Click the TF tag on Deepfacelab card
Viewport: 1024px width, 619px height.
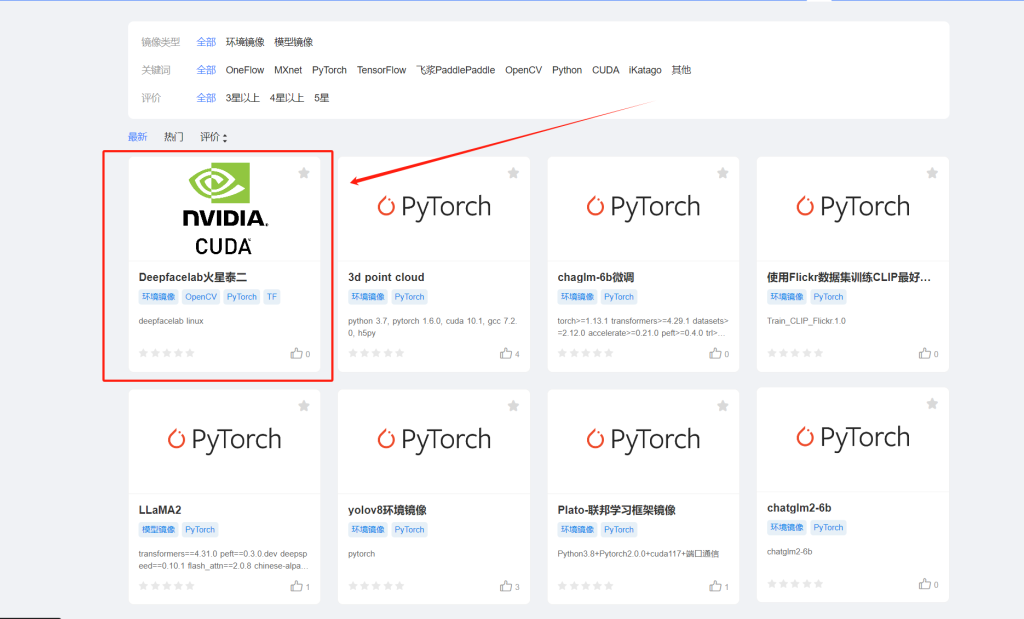[x=272, y=296]
